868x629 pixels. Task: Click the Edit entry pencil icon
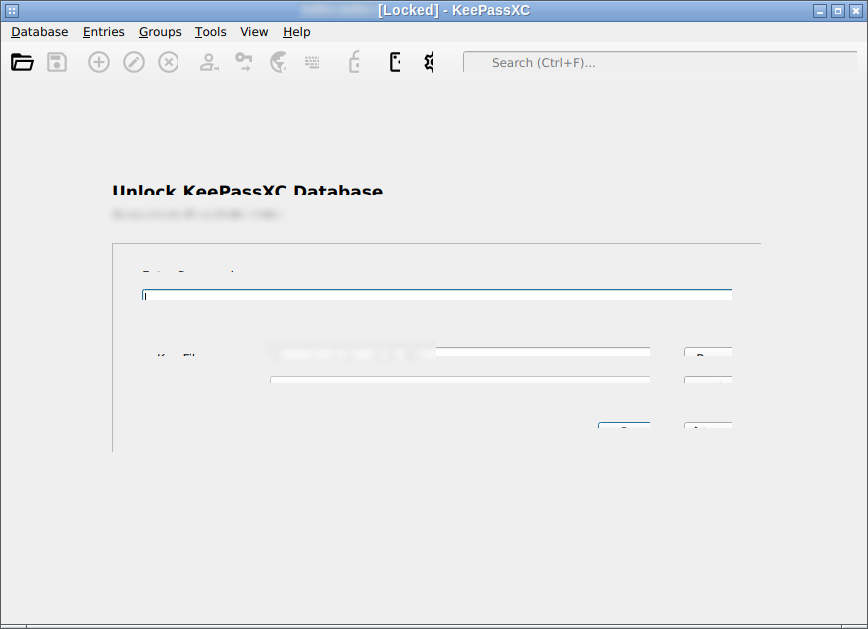pyautogui.click(x=133, y=62)
